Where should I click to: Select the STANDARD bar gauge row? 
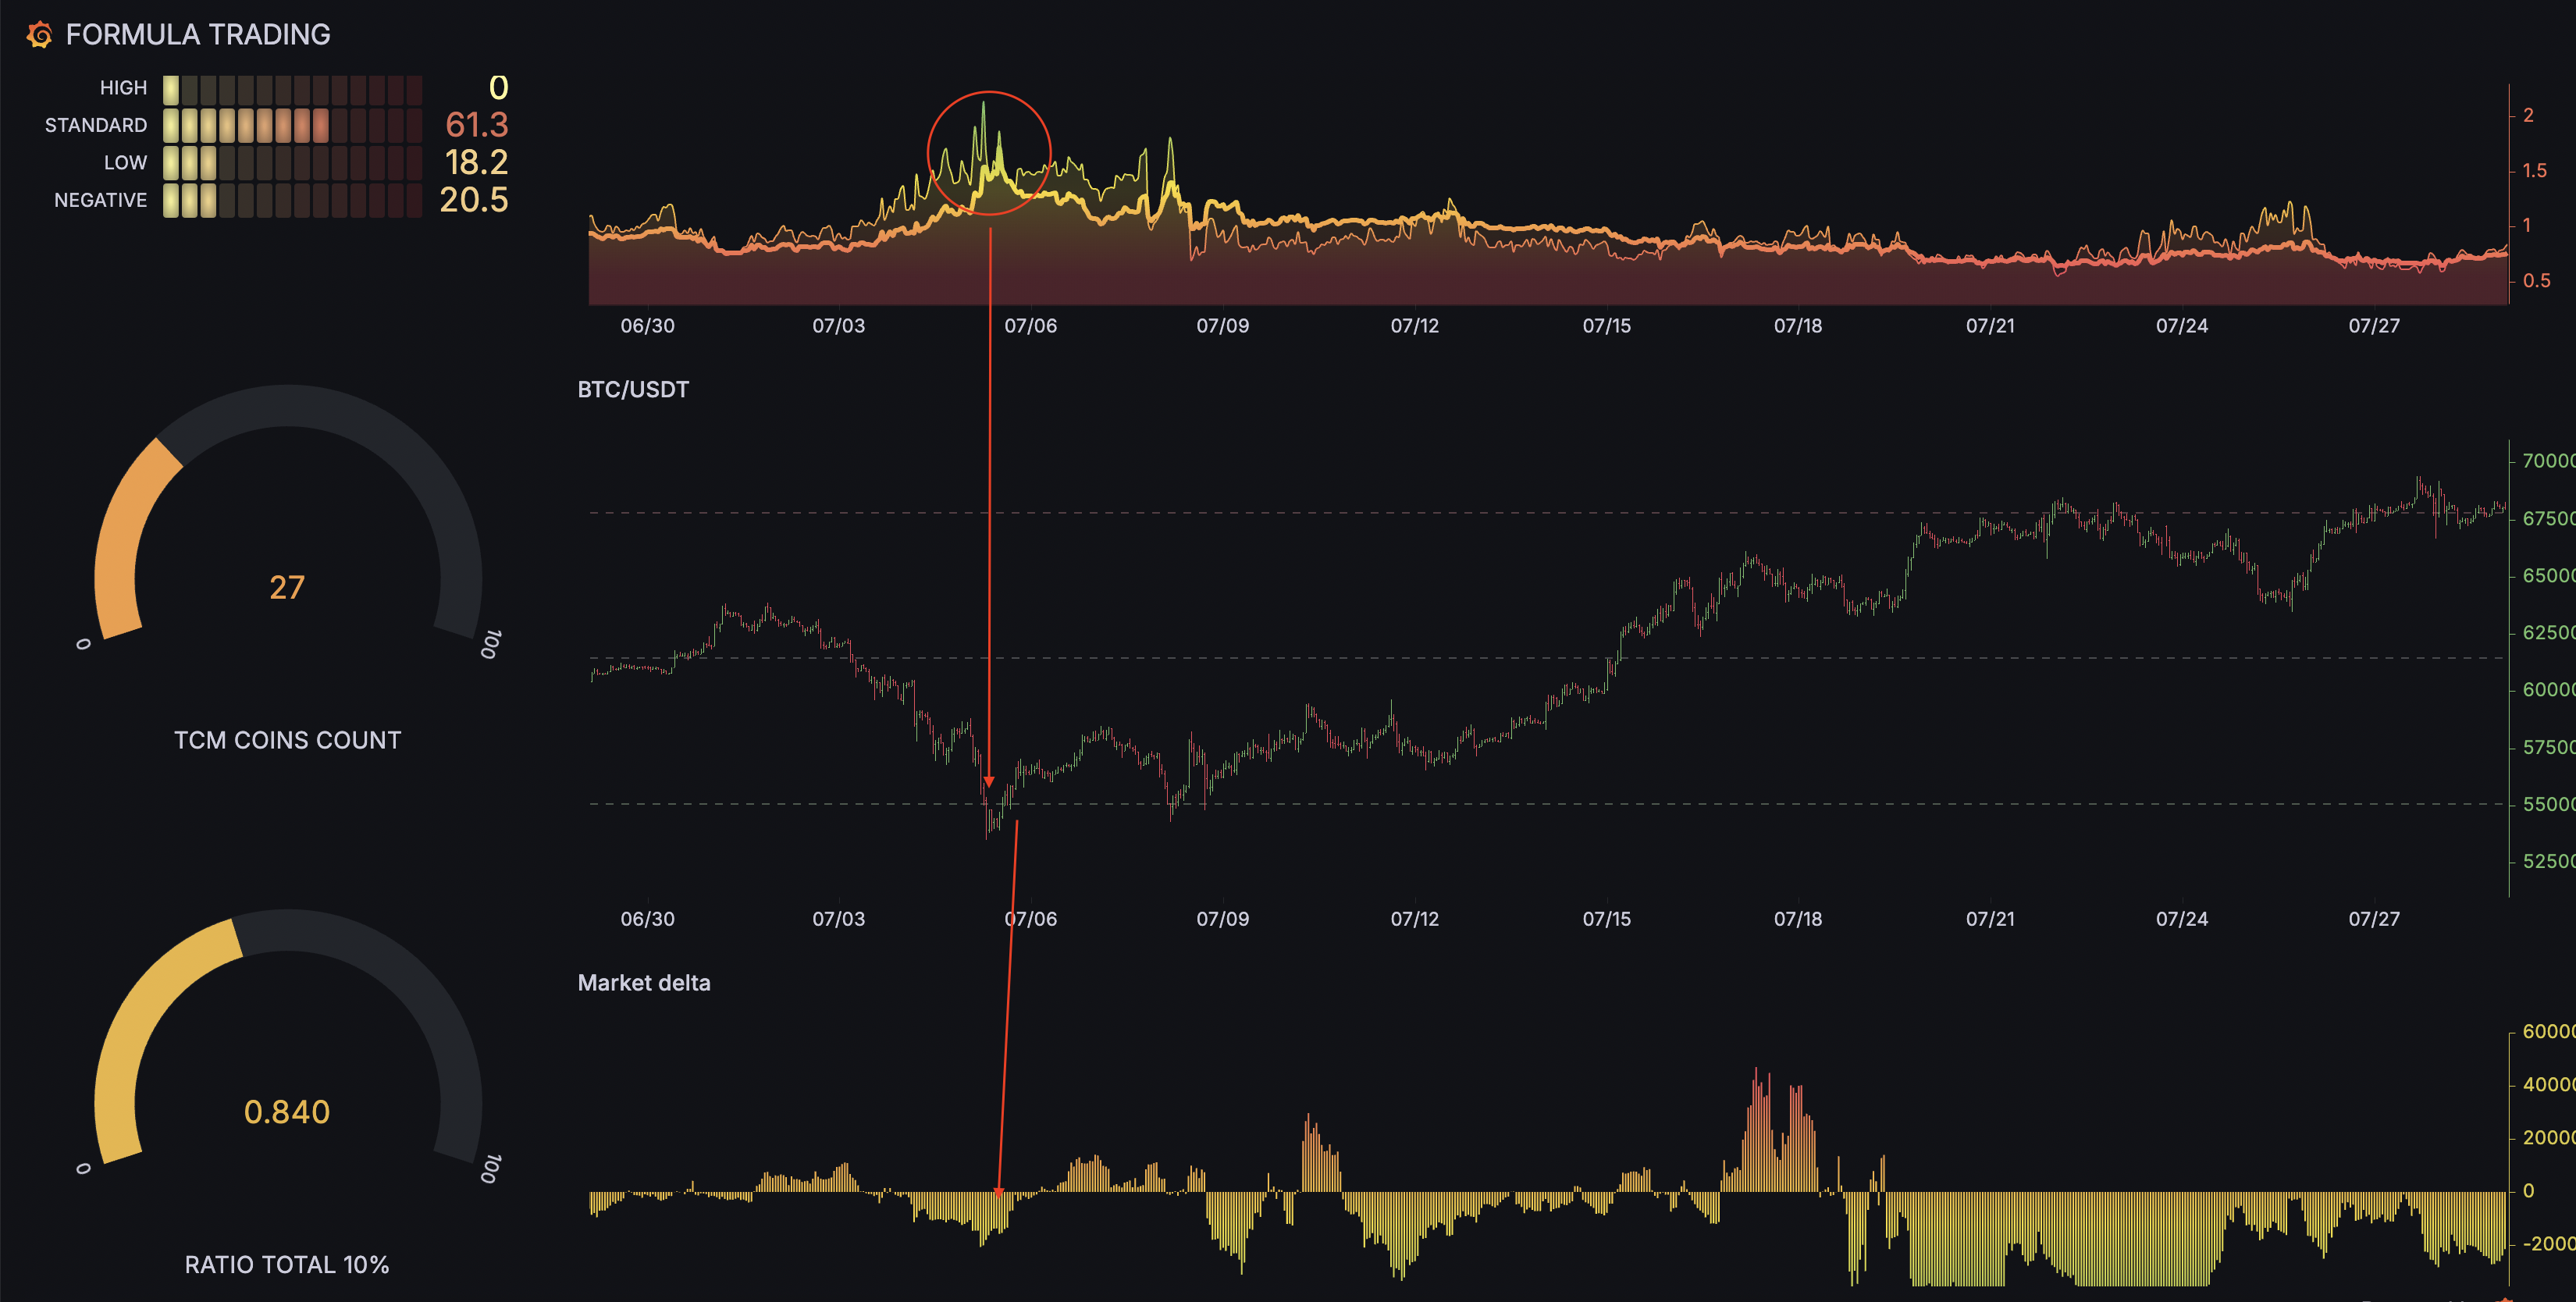click(x=292, y=126)
